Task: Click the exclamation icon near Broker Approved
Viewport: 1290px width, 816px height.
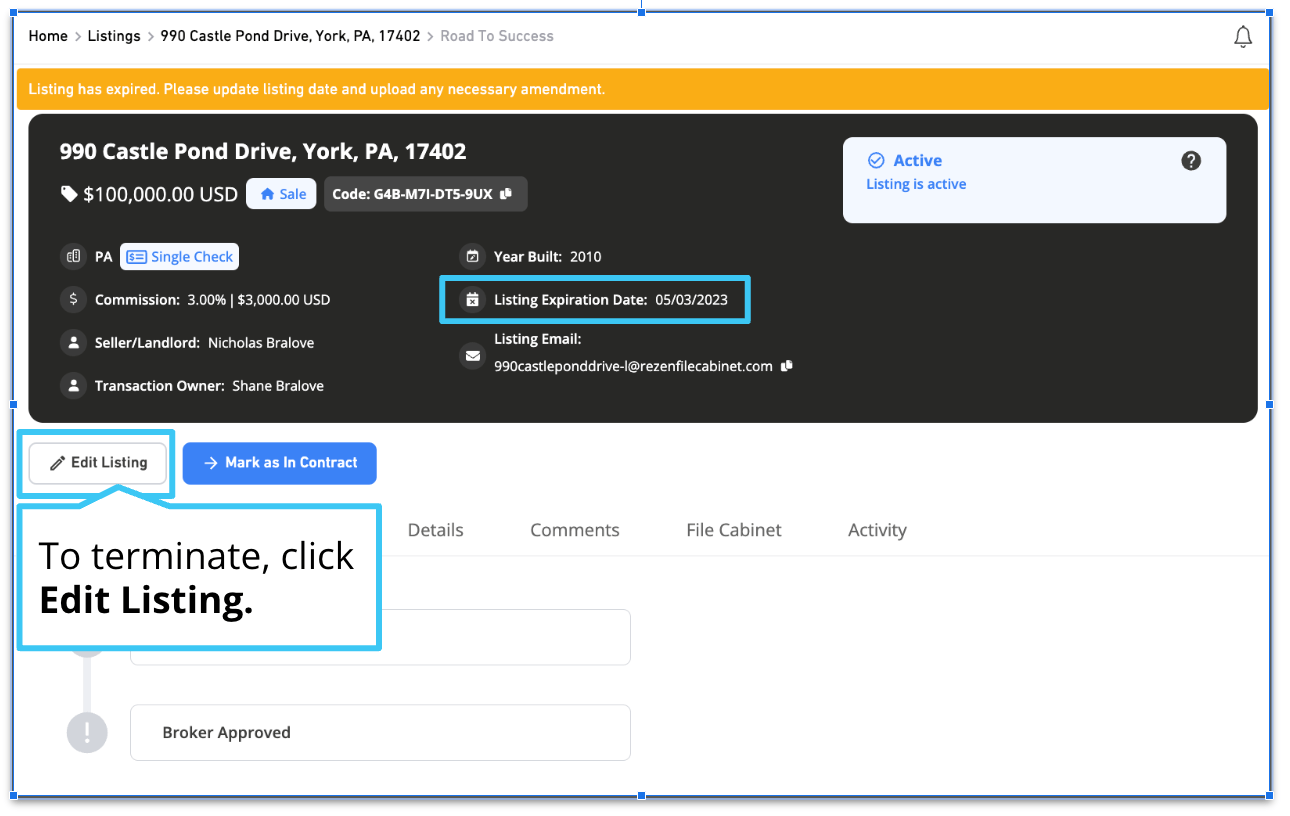Action: click(x=87, y=732)
